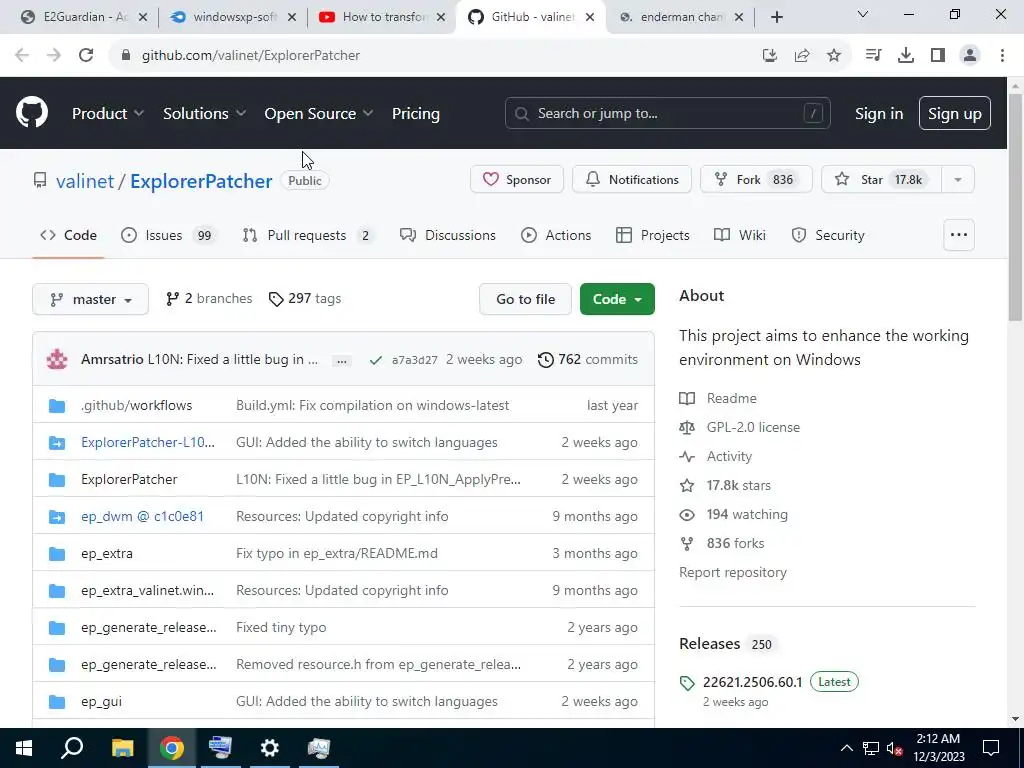The image size is (1024, 768).
Task: Open .github/workflows folder
Action: pyautogui.click(x=136, y=405)
